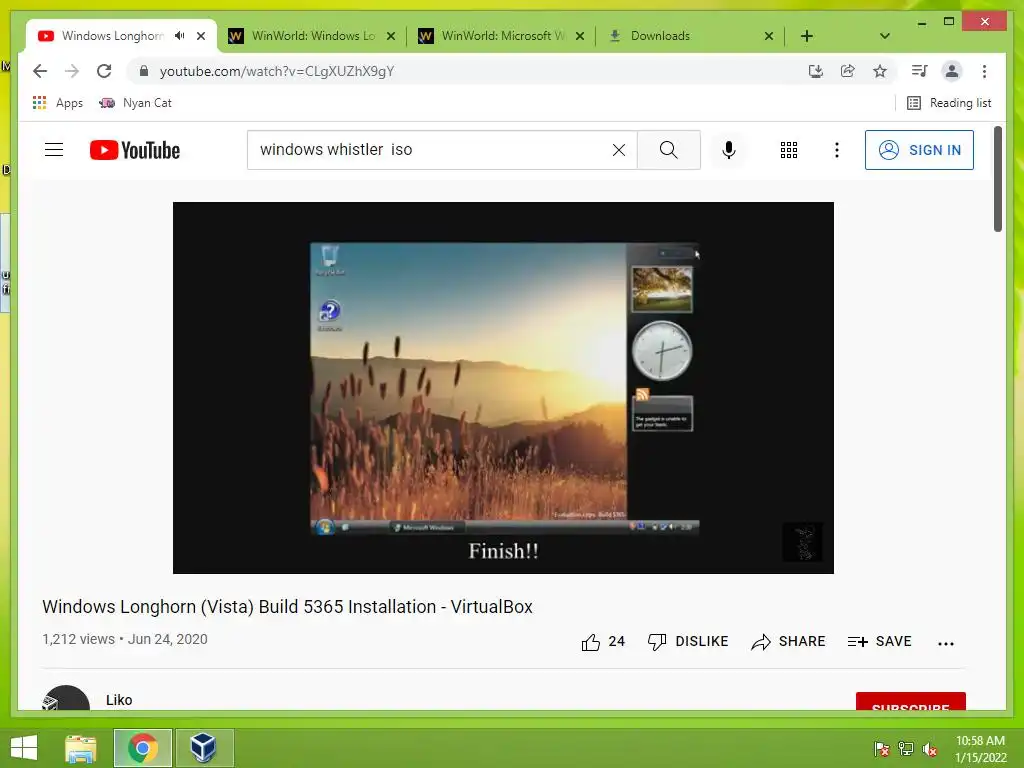The height and width of the screenshot is (768, 1024).
Task: Open the Reading list
Action: (x=949, y=103)
